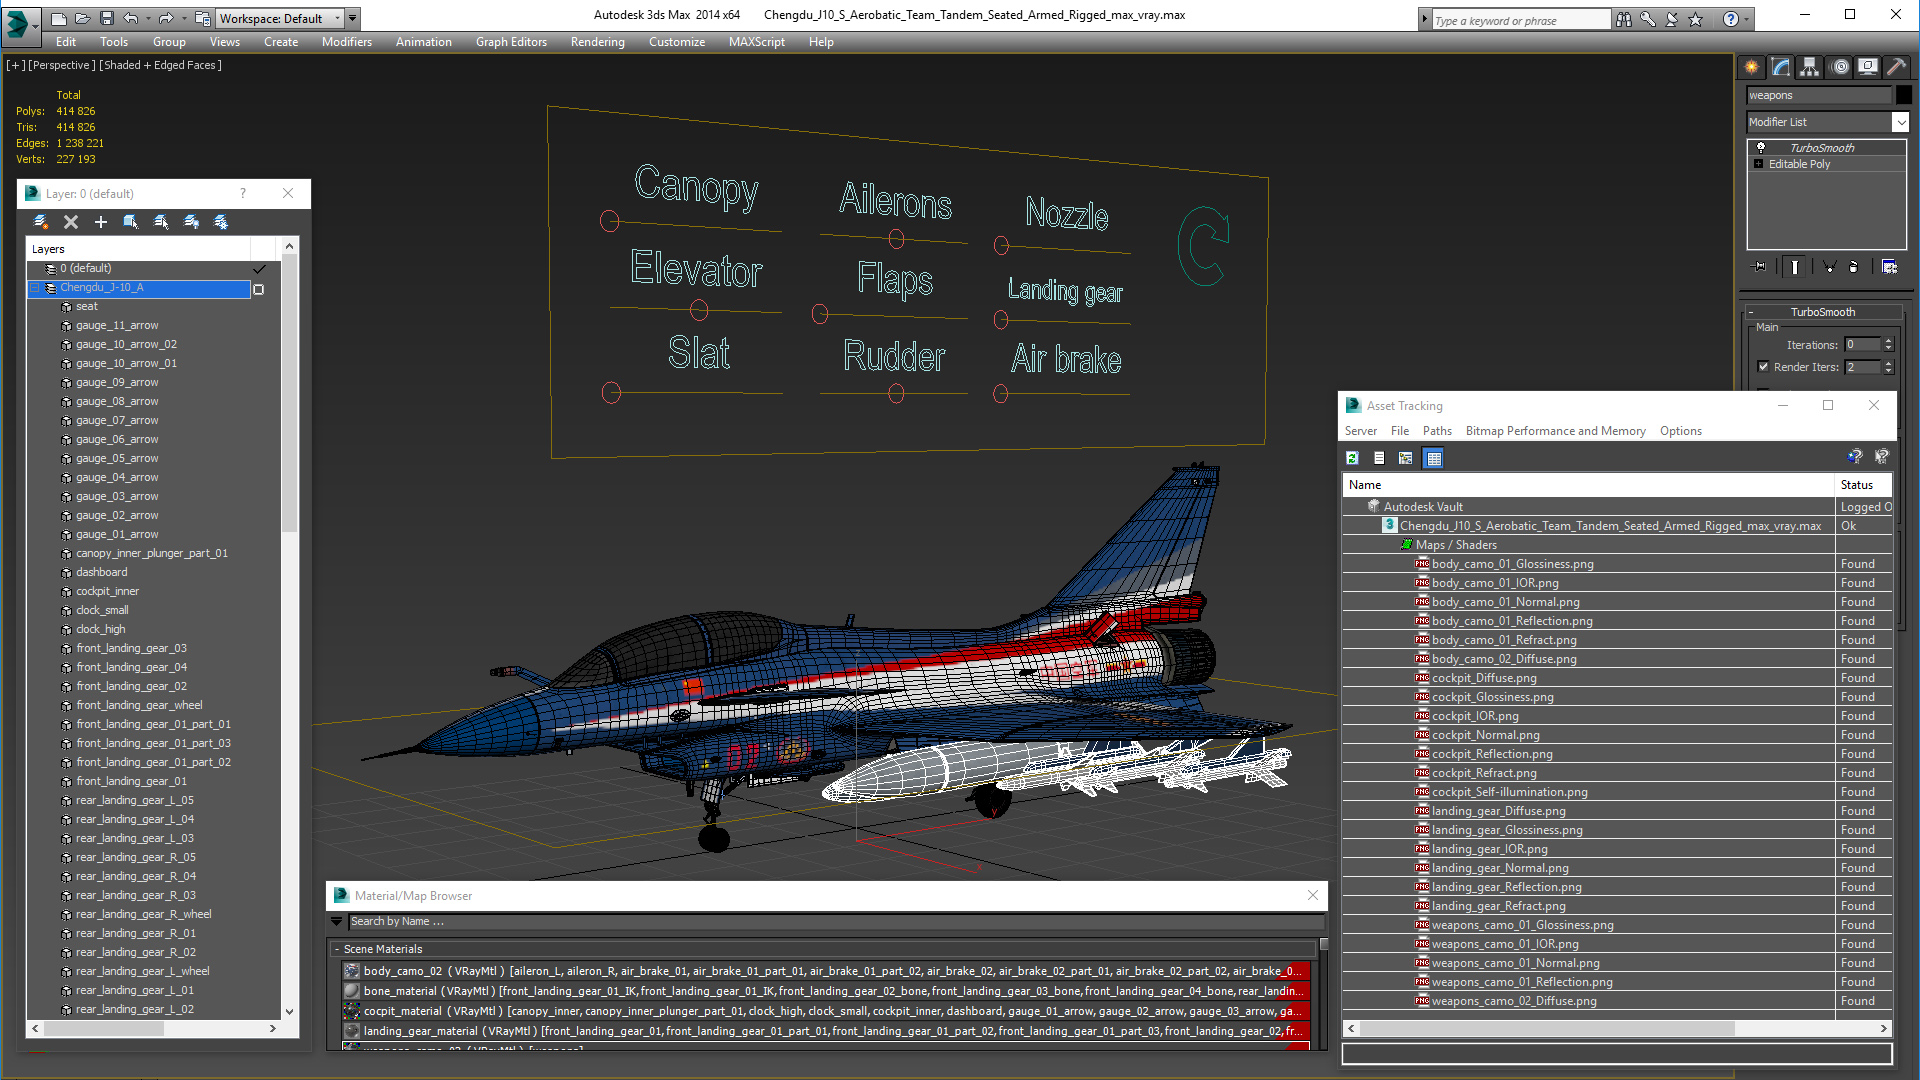
Task: Click Create New Layer icon in Layer panel
Action: pos(41,222)
